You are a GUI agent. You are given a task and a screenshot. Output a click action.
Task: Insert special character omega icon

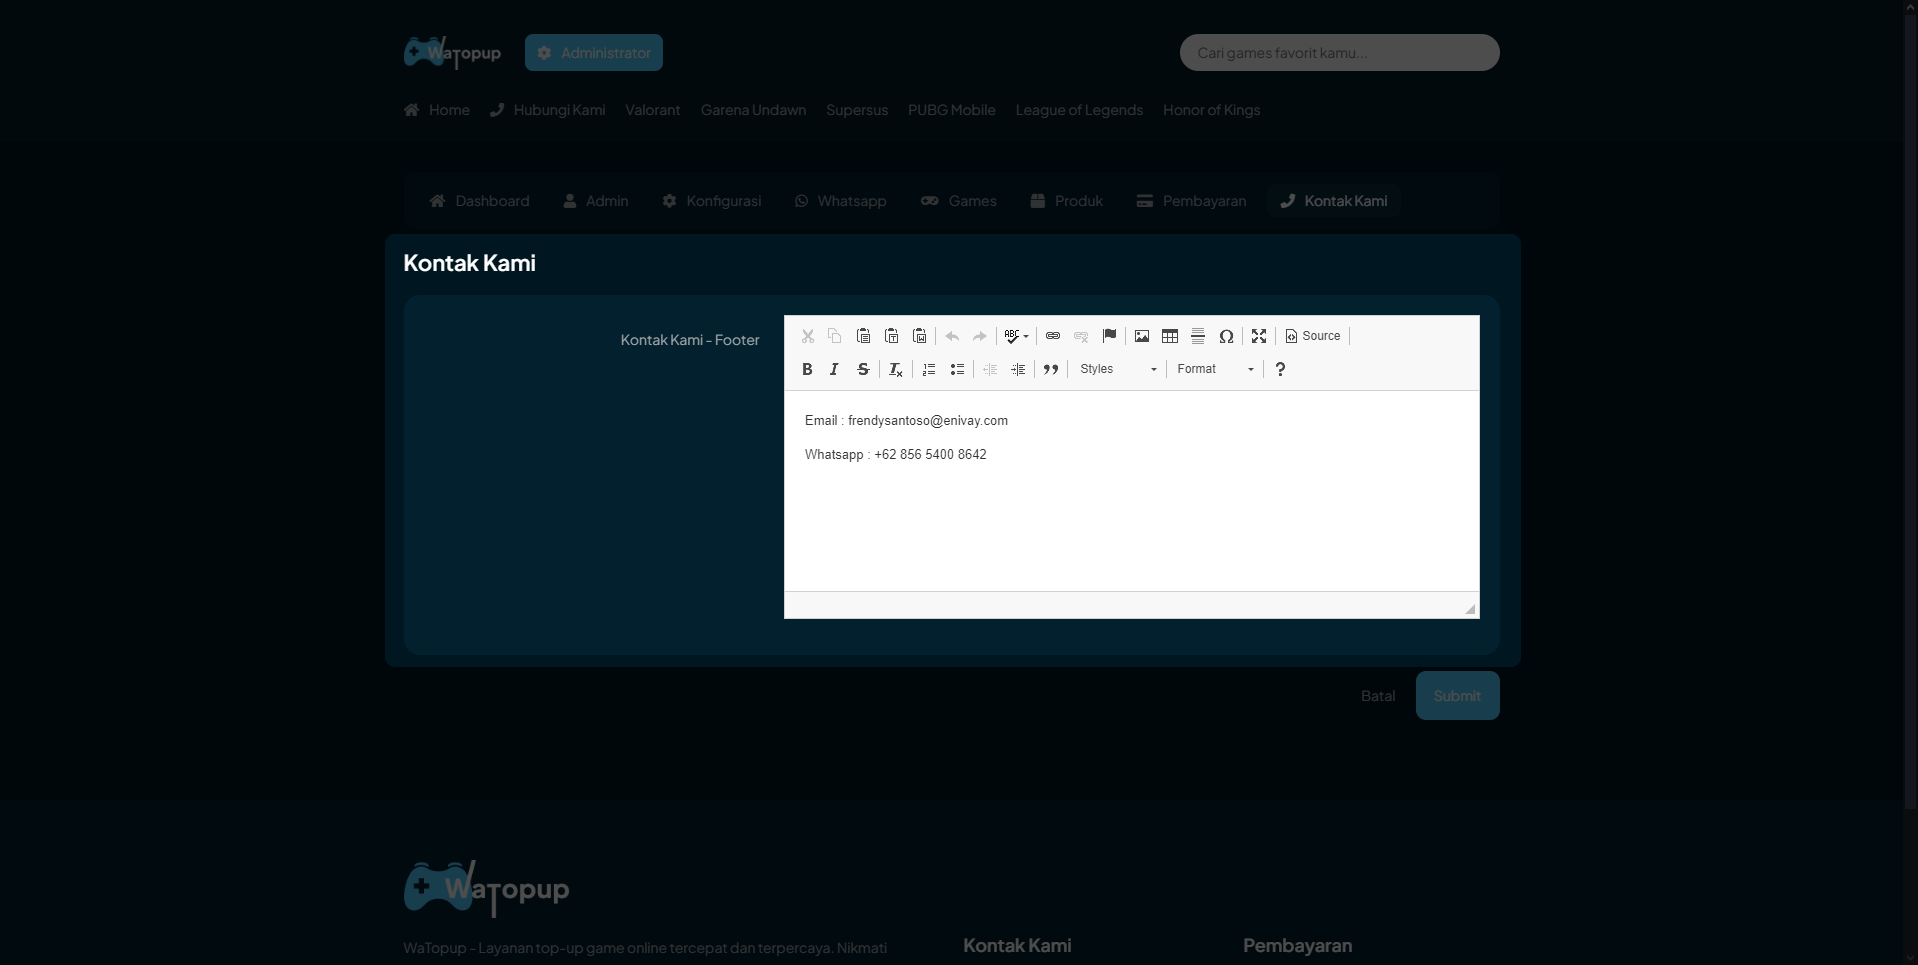tap(1226, 336)
